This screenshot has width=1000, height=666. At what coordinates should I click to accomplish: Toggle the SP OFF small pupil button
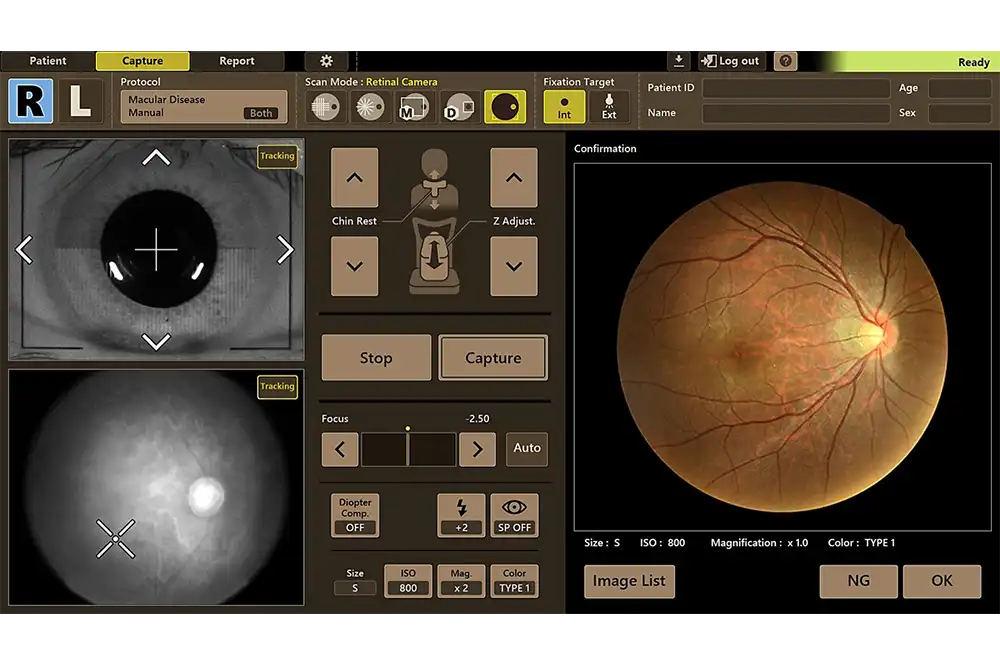[514, 516]
